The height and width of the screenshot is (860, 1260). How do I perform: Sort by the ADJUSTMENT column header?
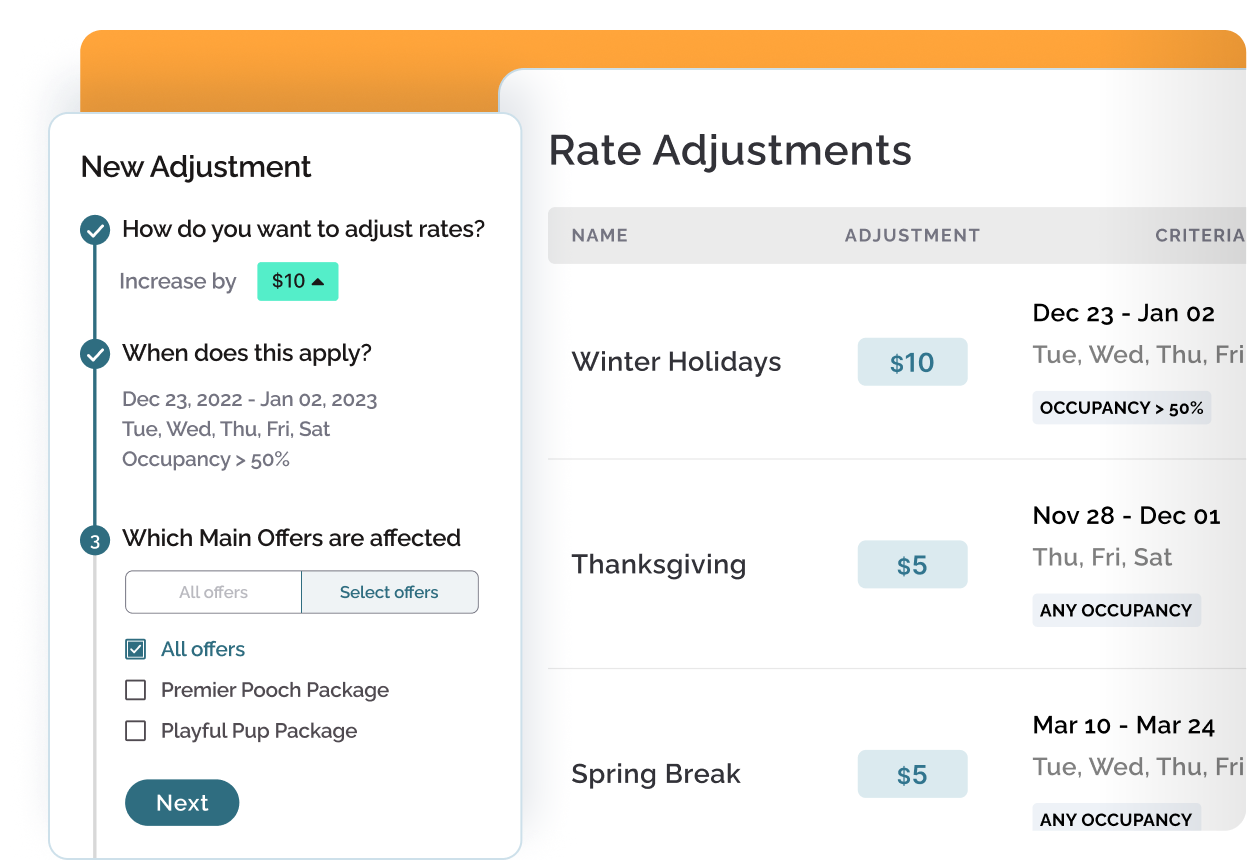click(x=912, y=236)
